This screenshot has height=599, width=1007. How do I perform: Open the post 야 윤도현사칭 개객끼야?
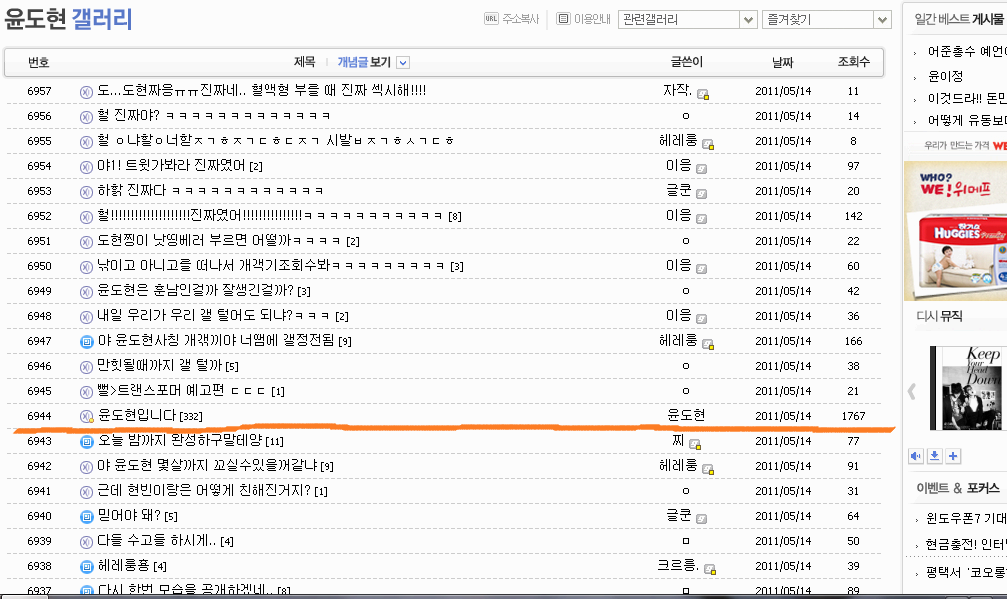pos(216,340)
